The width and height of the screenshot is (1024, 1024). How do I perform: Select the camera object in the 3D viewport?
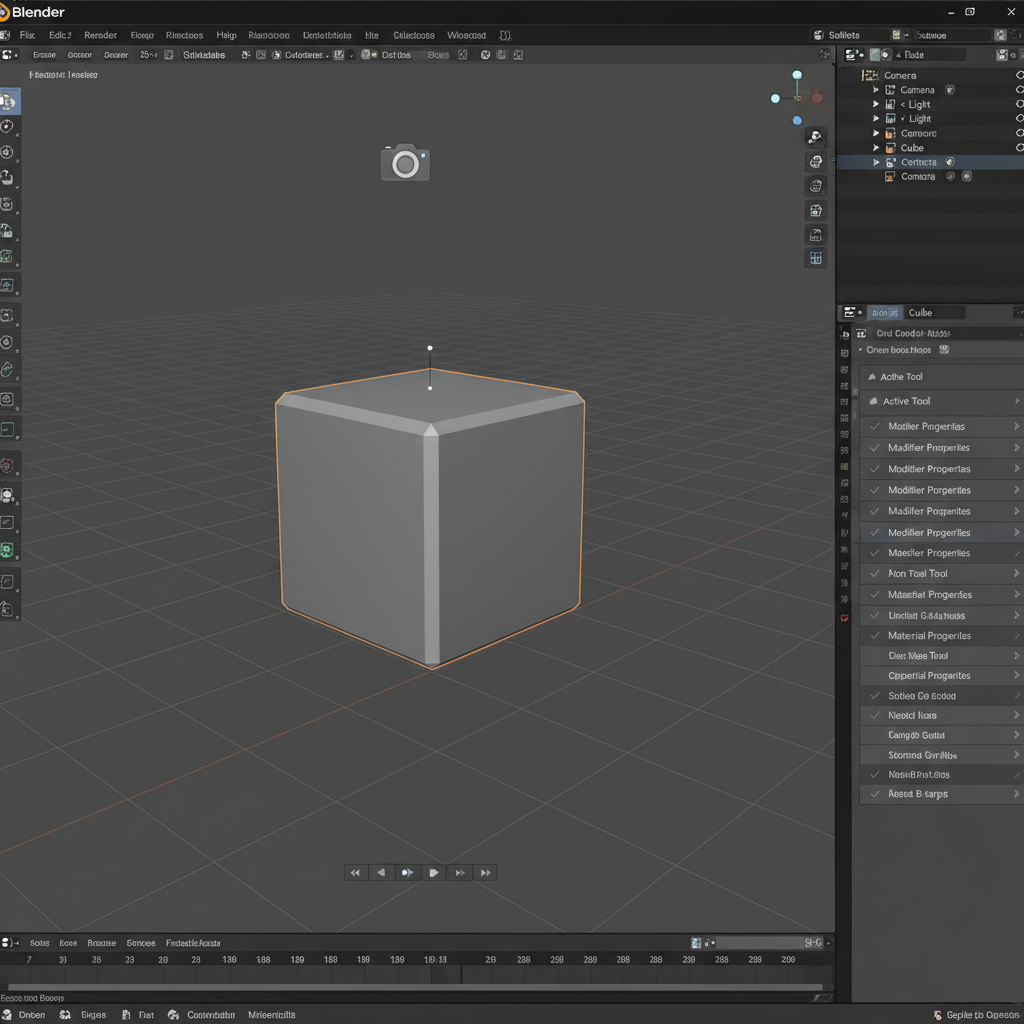(x=405, y=163)
